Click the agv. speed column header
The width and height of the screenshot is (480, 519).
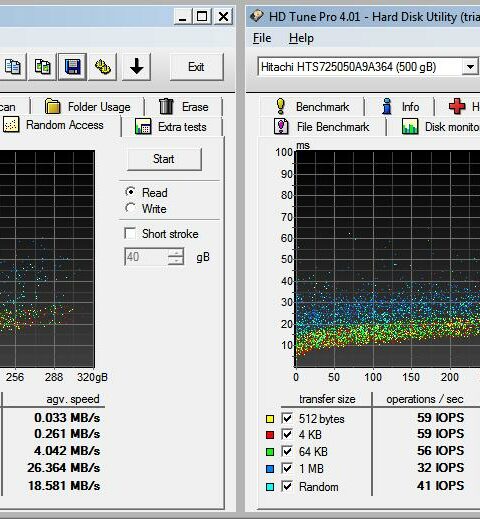tap(73, 399)
